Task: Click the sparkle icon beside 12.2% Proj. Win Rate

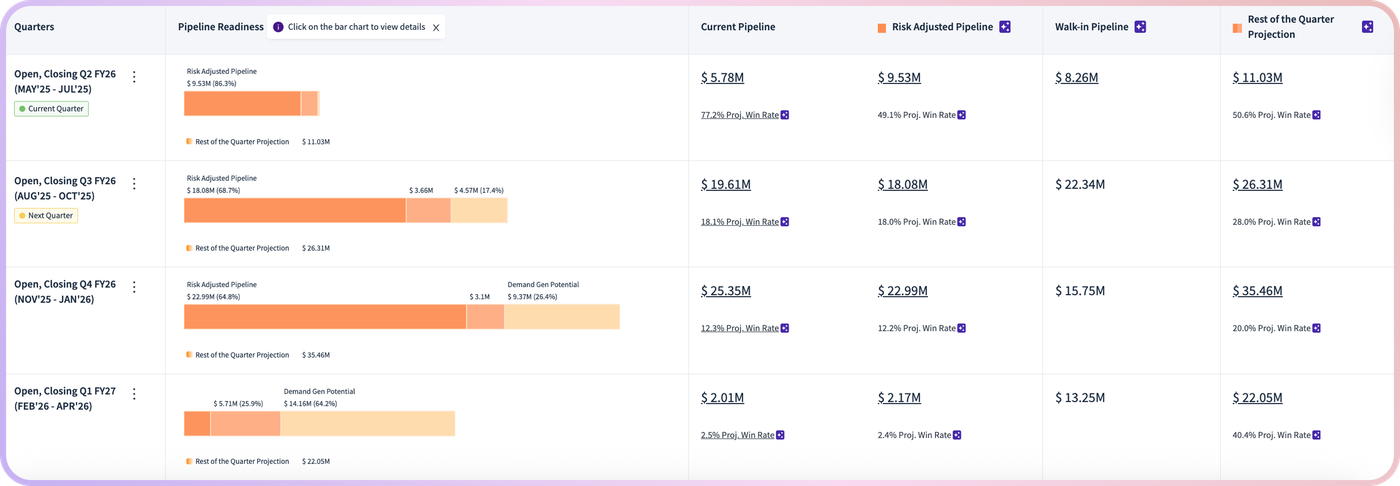Action: coord(961,328)
